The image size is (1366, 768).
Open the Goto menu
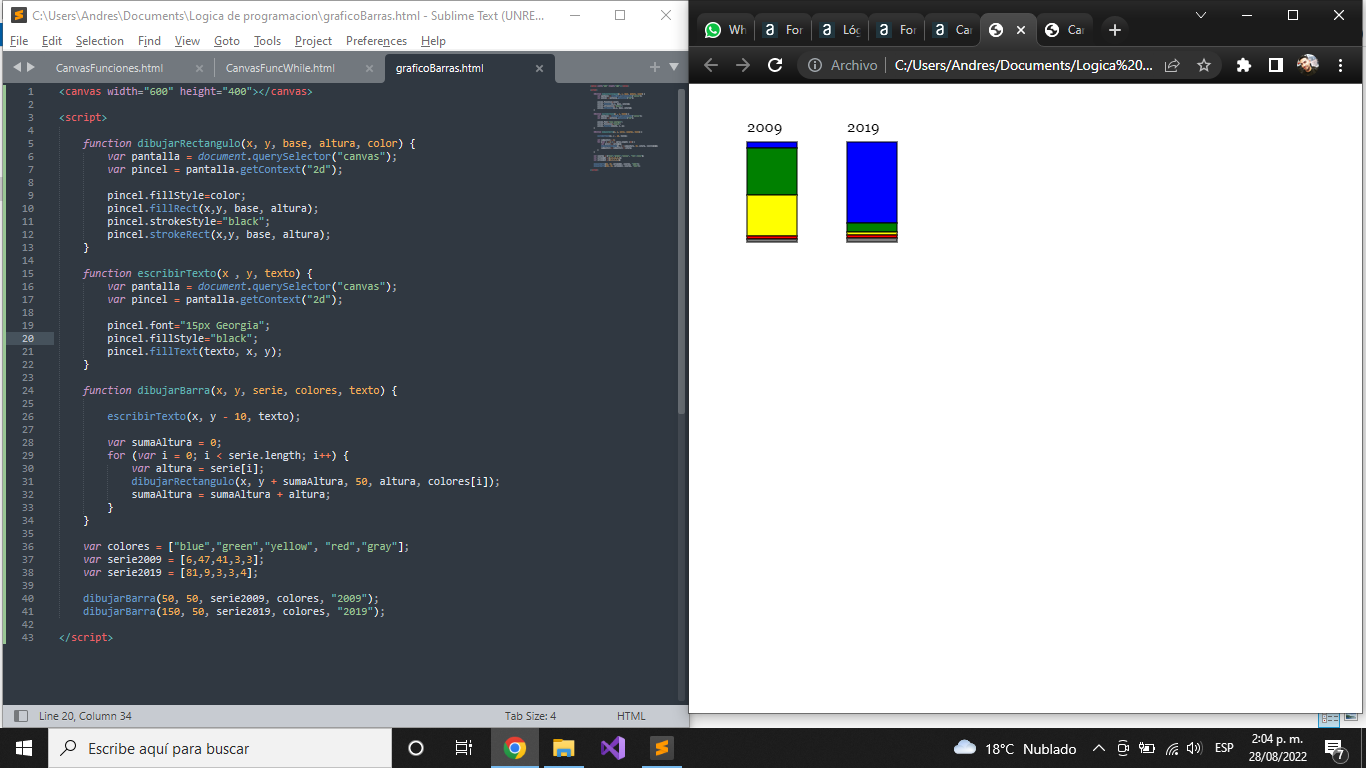point(227,41)
